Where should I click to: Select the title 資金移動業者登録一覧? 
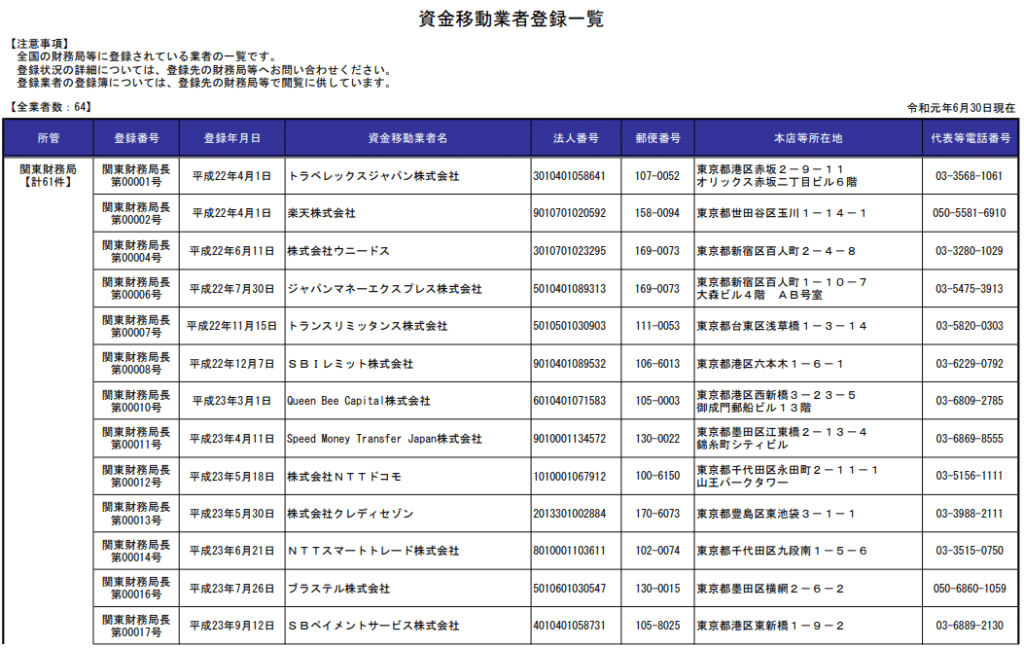(x=511, y=18)
